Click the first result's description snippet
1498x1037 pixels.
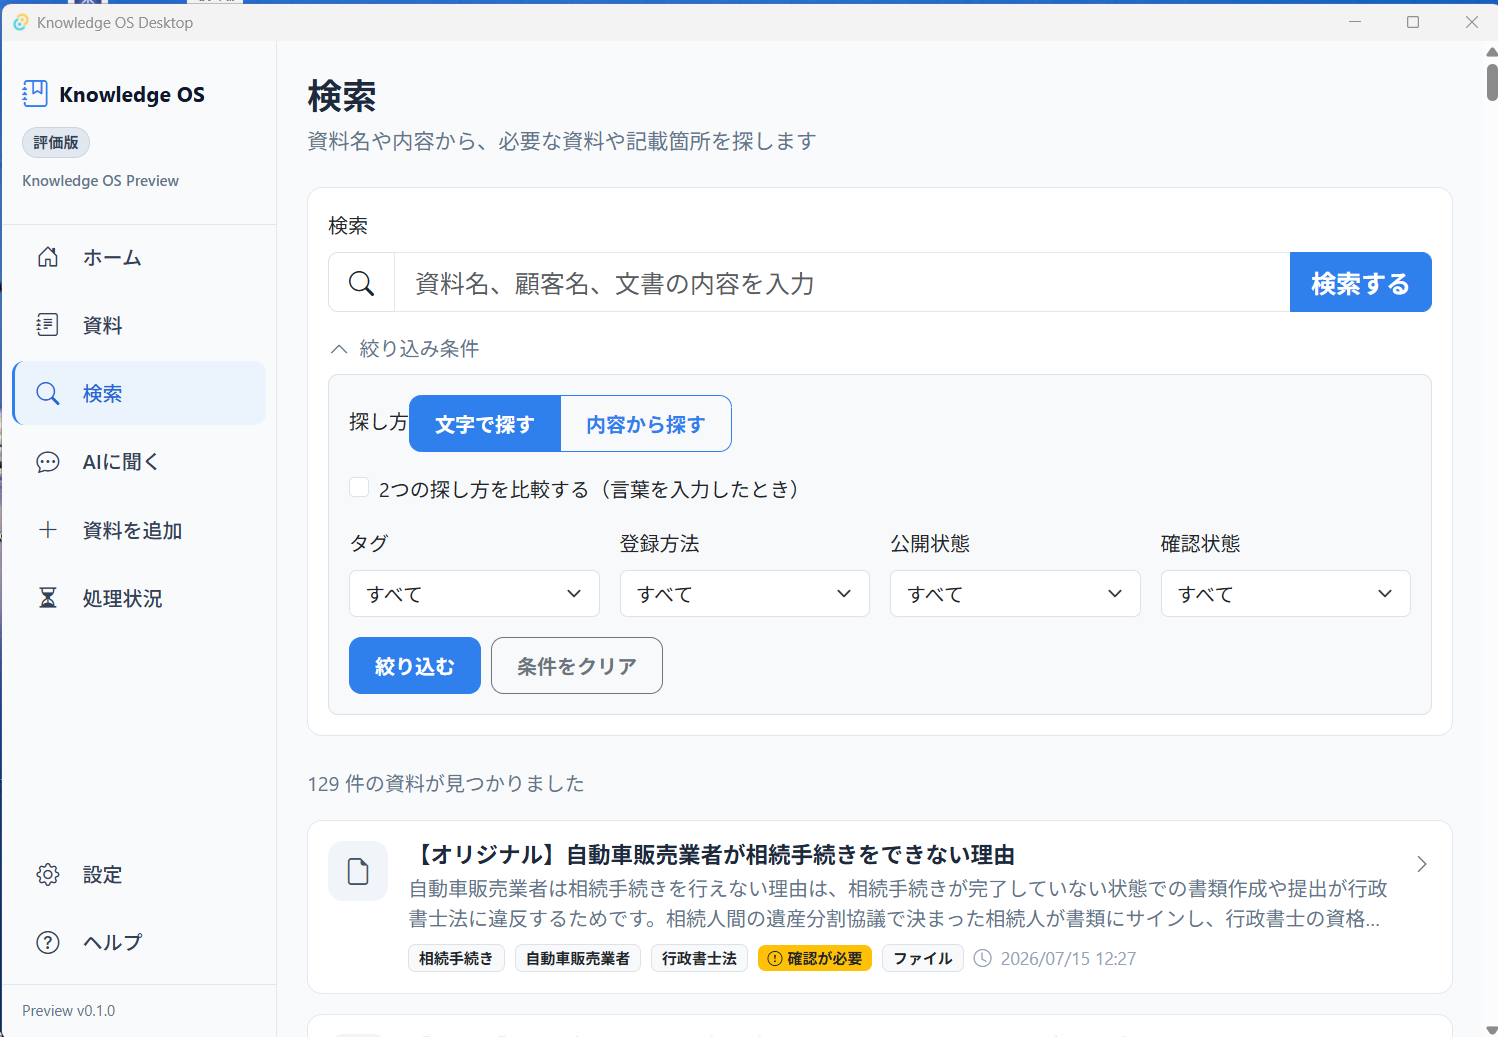(898, 903)
